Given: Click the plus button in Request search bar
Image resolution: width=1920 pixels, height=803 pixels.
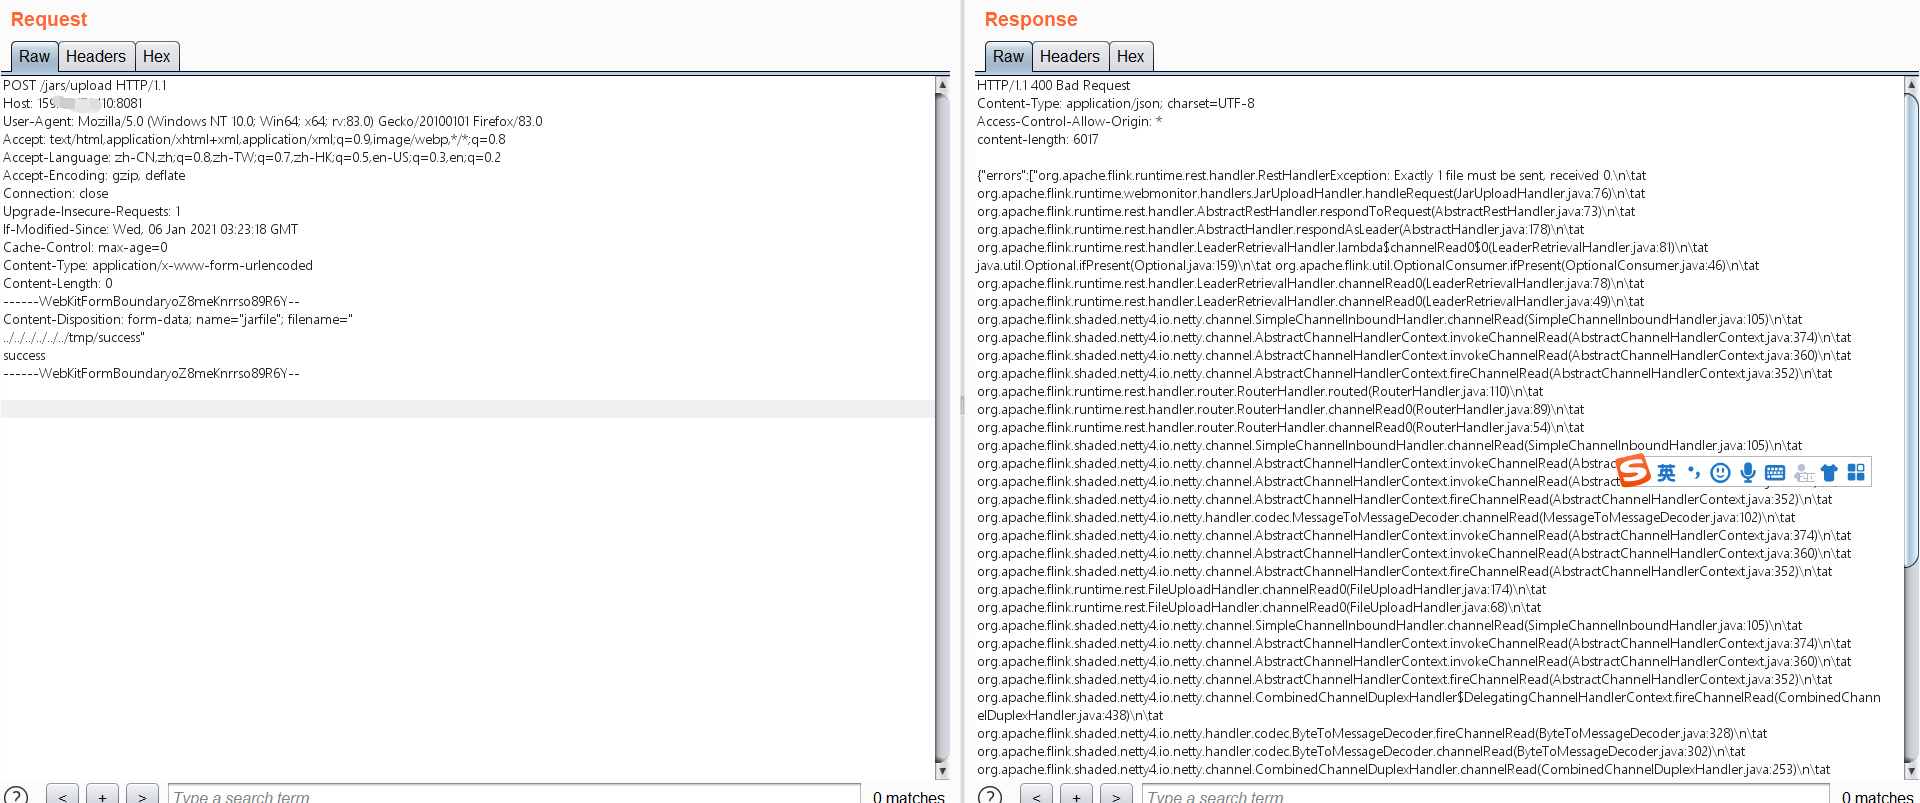Looking at the screenshot, I should tap(102, 795).
